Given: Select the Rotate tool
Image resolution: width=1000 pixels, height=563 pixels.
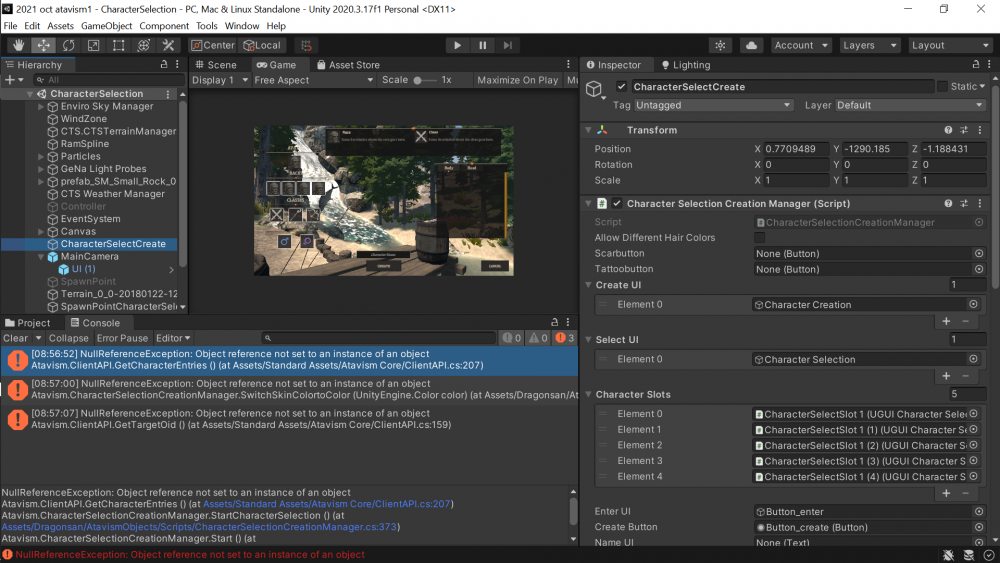Looking at the screenshot, I should click(69, 45).
